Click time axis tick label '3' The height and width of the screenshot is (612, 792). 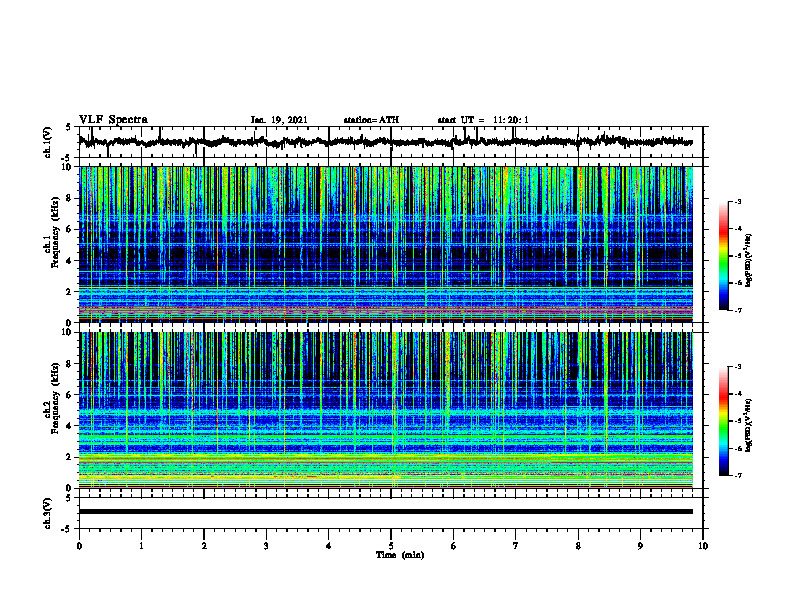[266, 546]
